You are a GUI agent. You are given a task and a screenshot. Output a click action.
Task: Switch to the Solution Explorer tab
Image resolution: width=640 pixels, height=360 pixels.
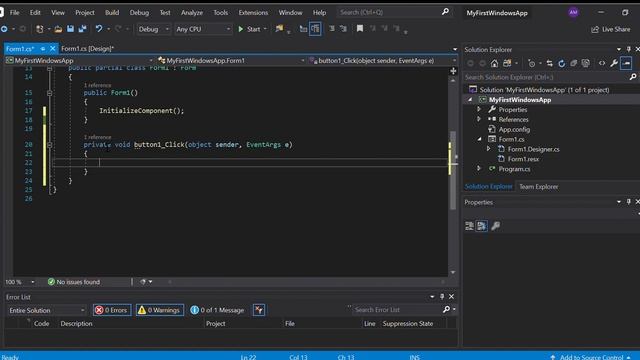click(x=489, y=187)
